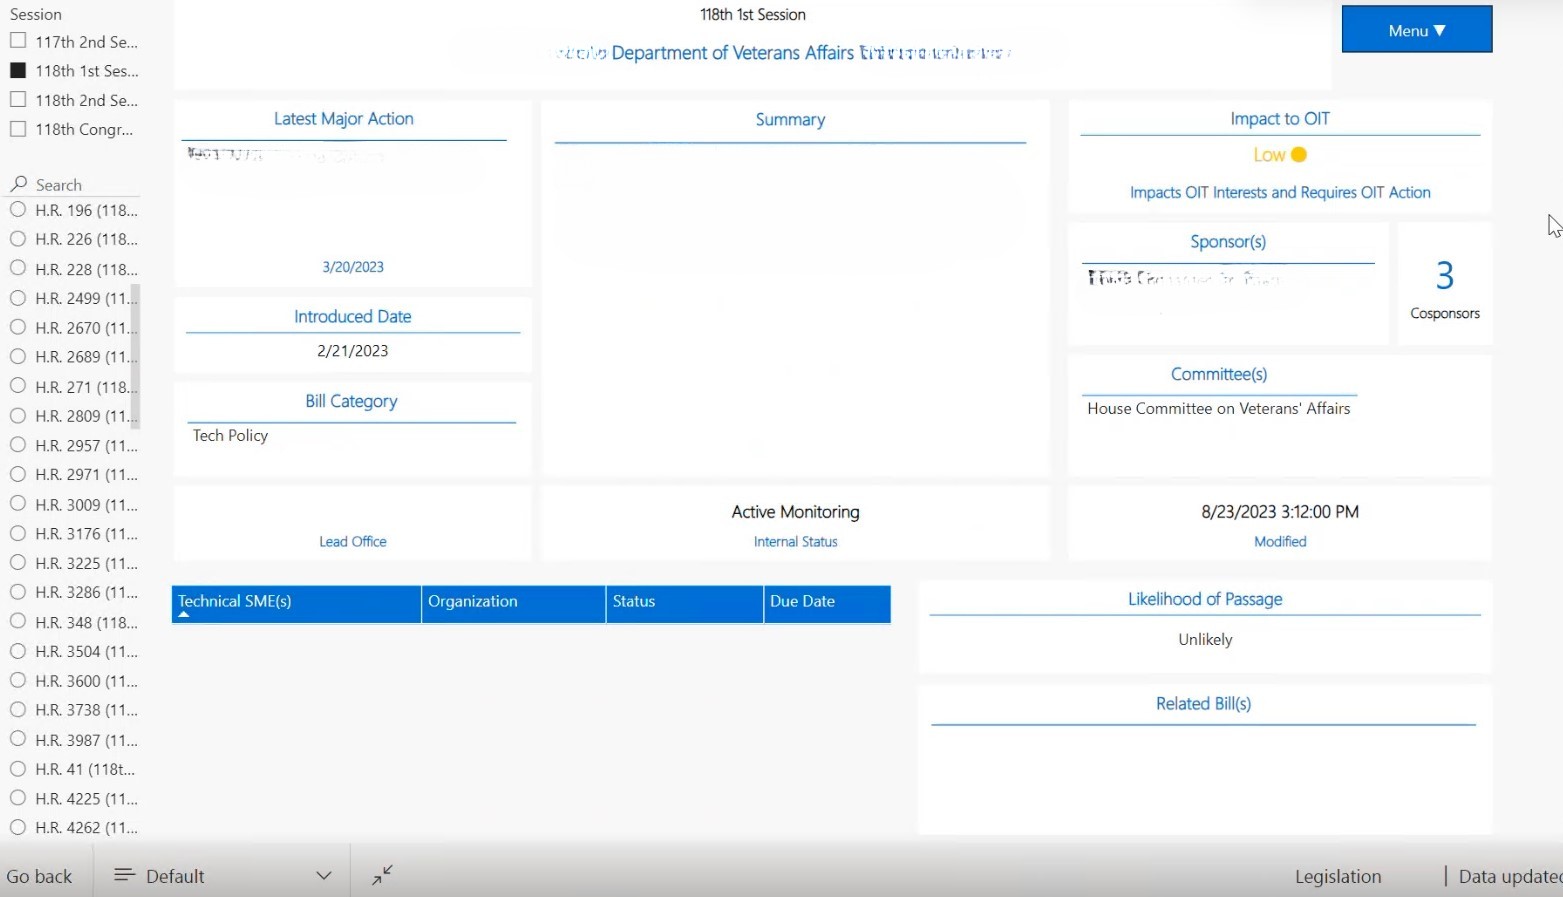Check the 118th Congress checkbox
This screenshot has width=1563, height=897.
click(18, 128)
